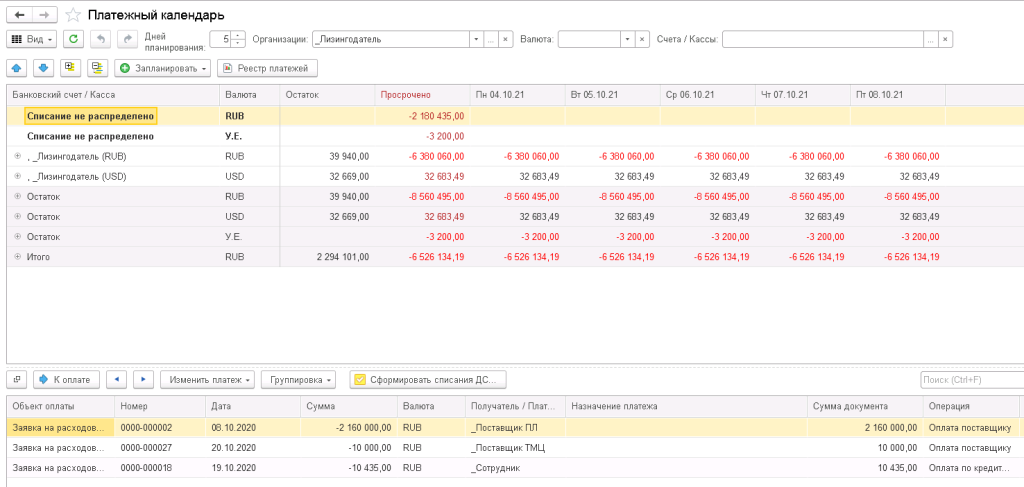Add Платежный календарь to favorites with star

(x=73, y=16)
